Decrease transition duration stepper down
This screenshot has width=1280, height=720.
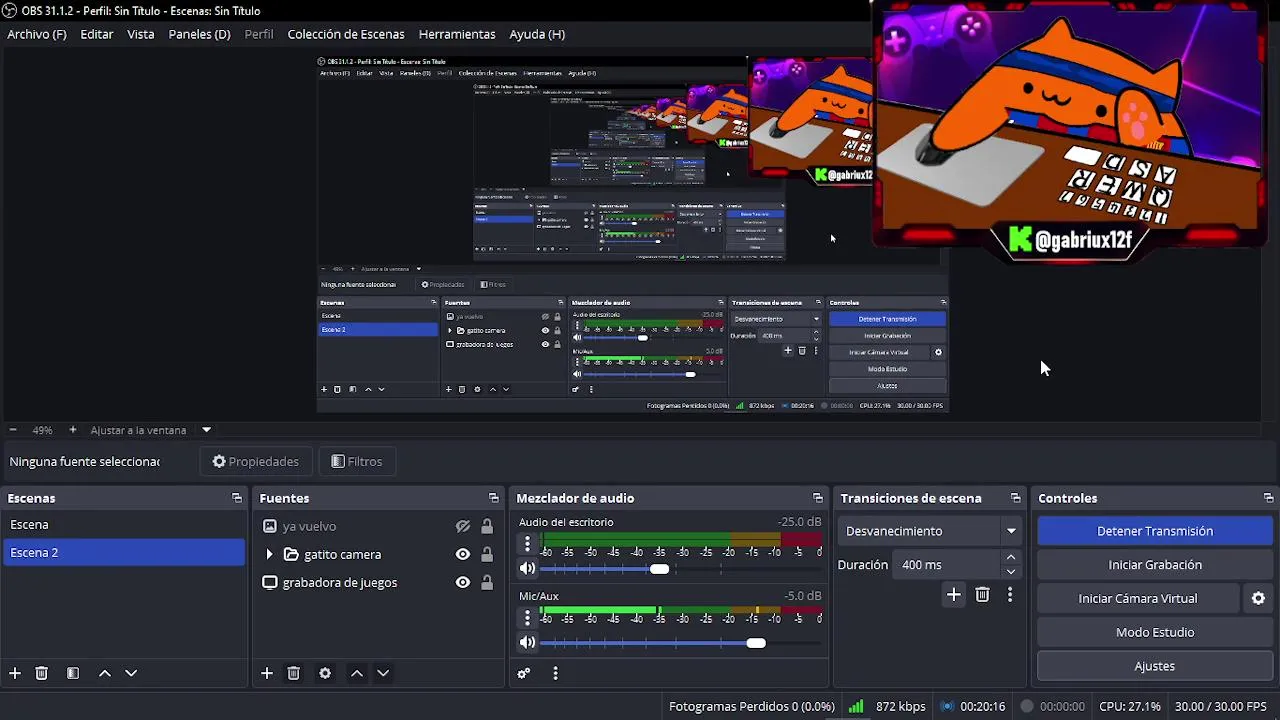point(1011,572)
